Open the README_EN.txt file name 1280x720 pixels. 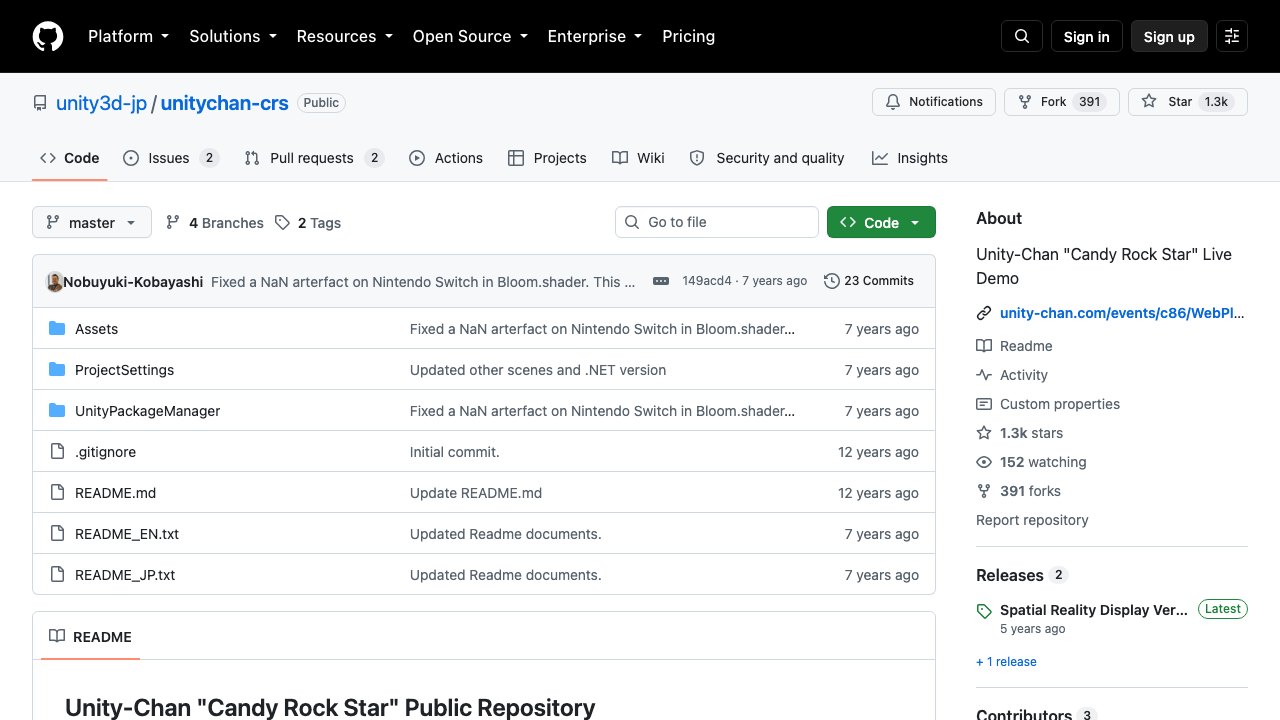(x=127, y=534)
